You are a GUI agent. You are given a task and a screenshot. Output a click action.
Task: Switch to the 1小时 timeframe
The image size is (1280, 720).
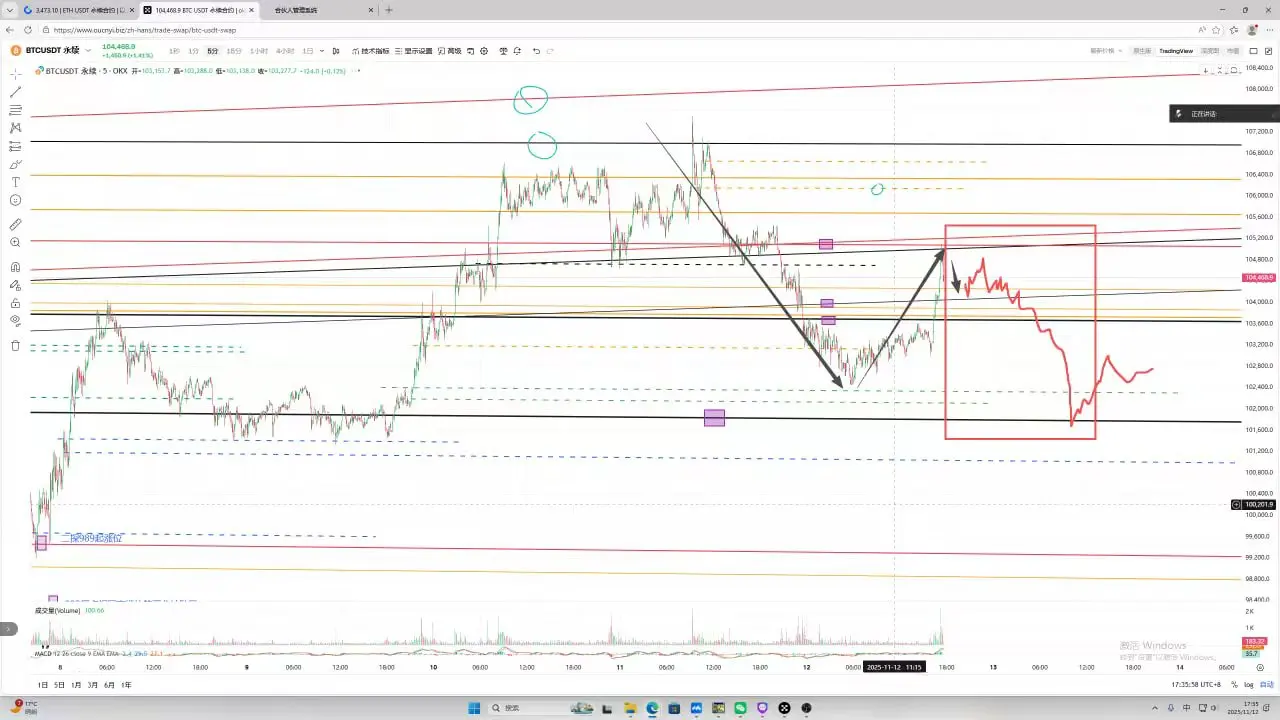[259, 51]
